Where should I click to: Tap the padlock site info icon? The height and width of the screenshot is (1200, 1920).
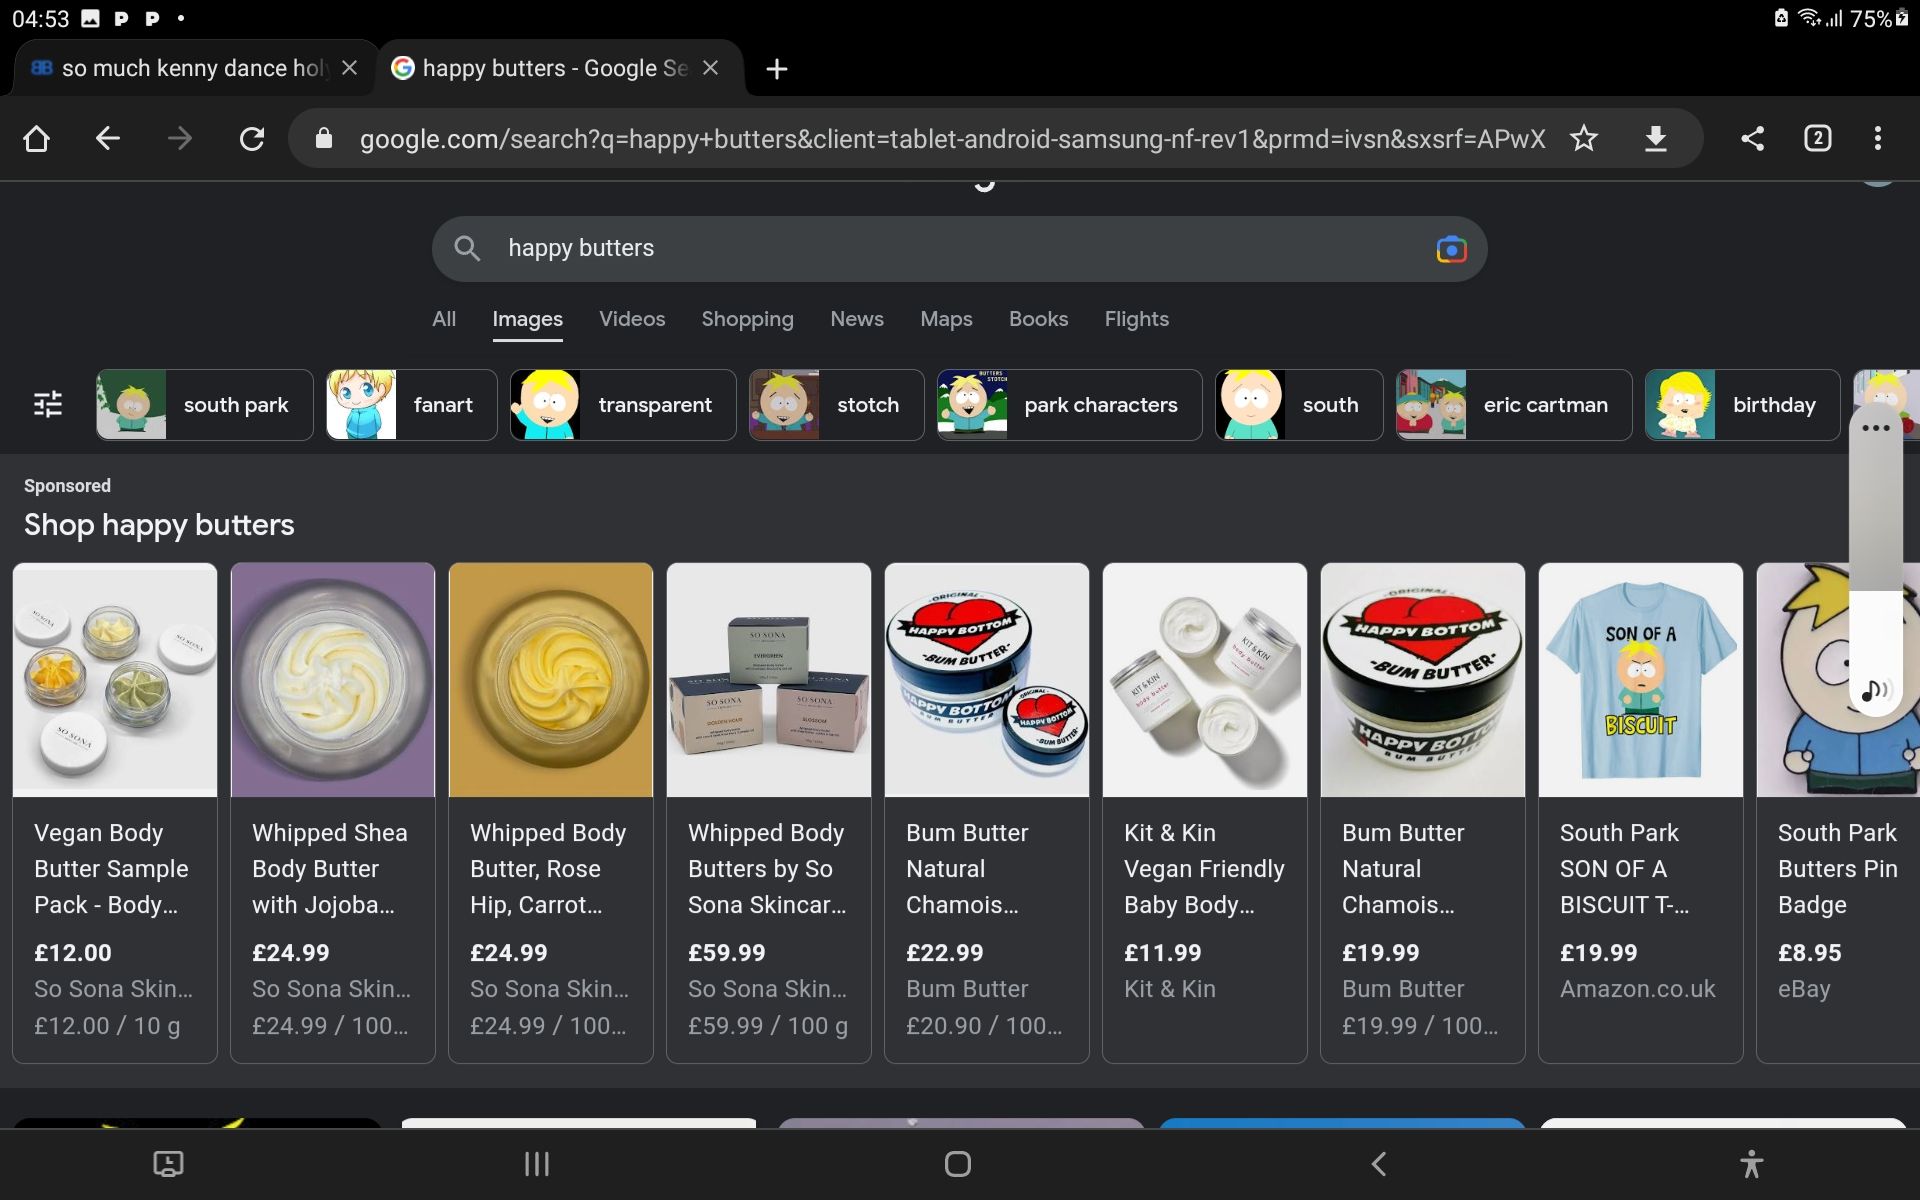[324, 138]
